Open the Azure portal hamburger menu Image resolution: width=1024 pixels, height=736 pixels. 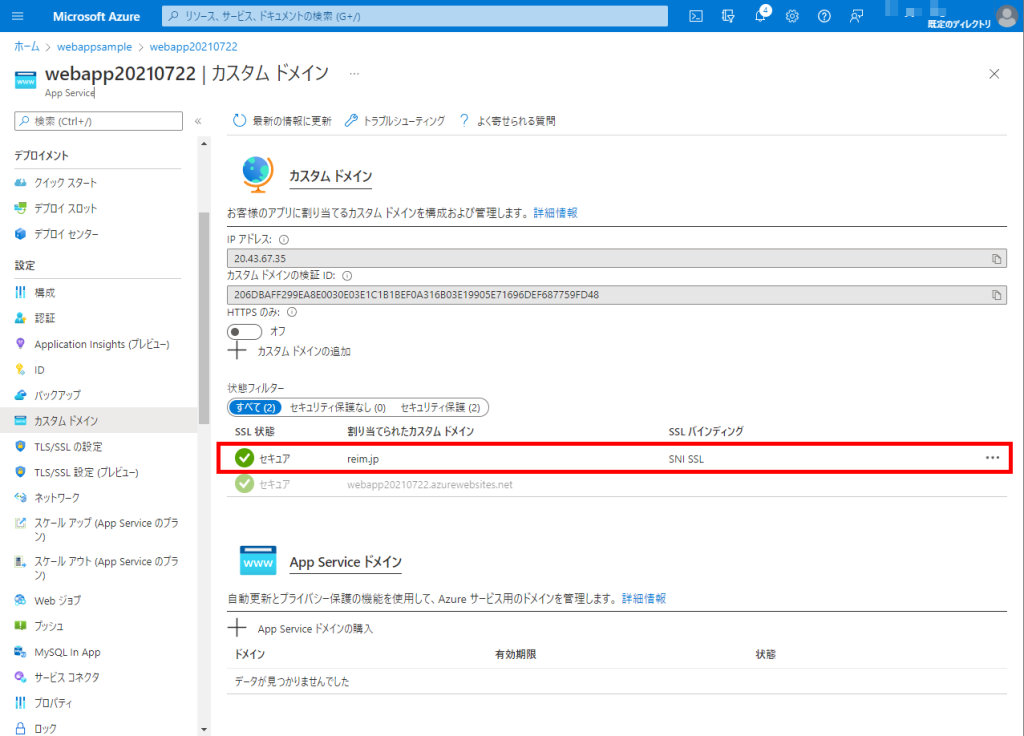tap(18, 16)
